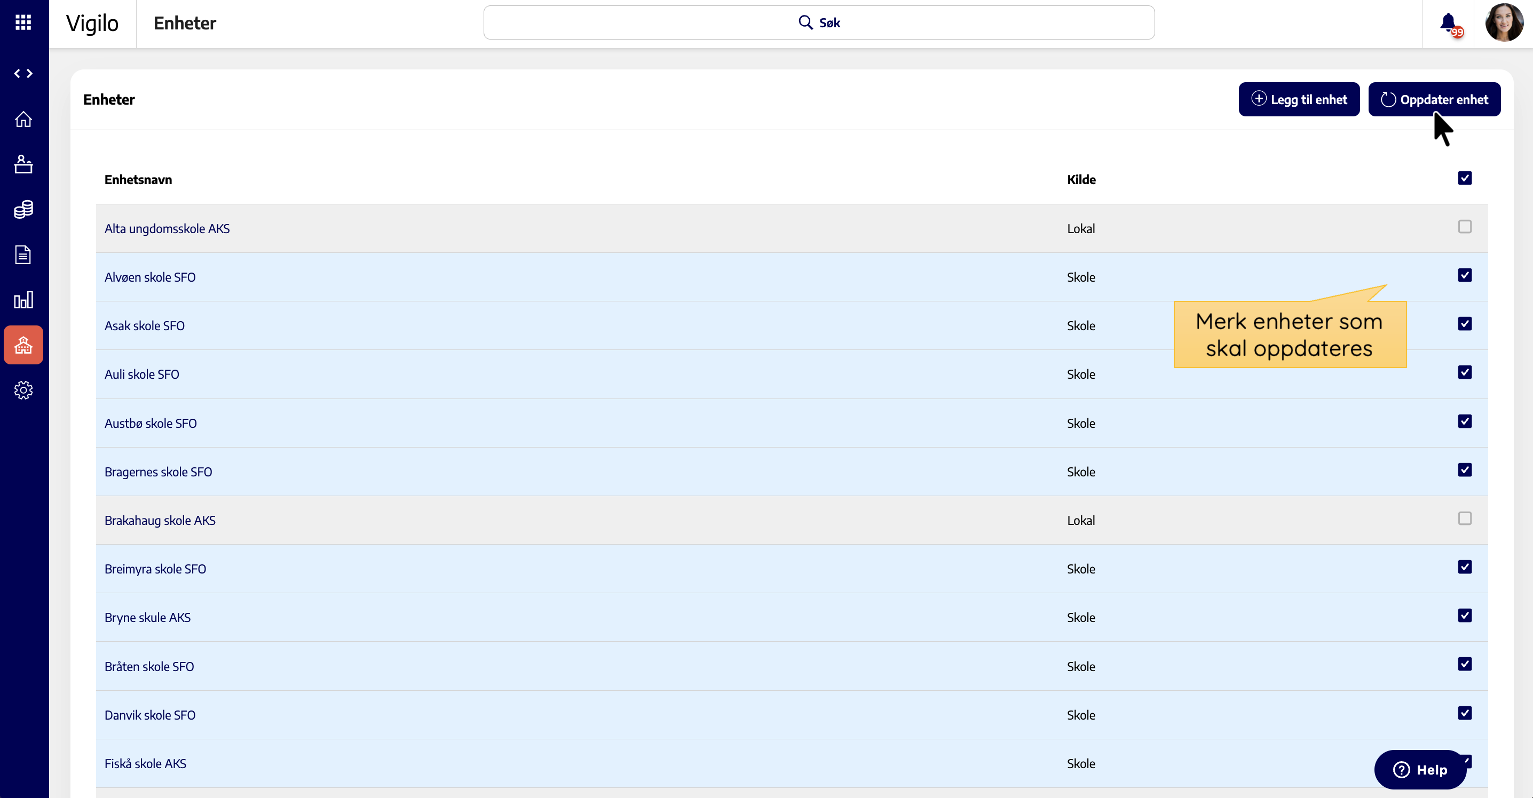This screenshot has height=798, width=1533.
Task: Open the coins stack icon in sidebar
Action: [23, 210]
